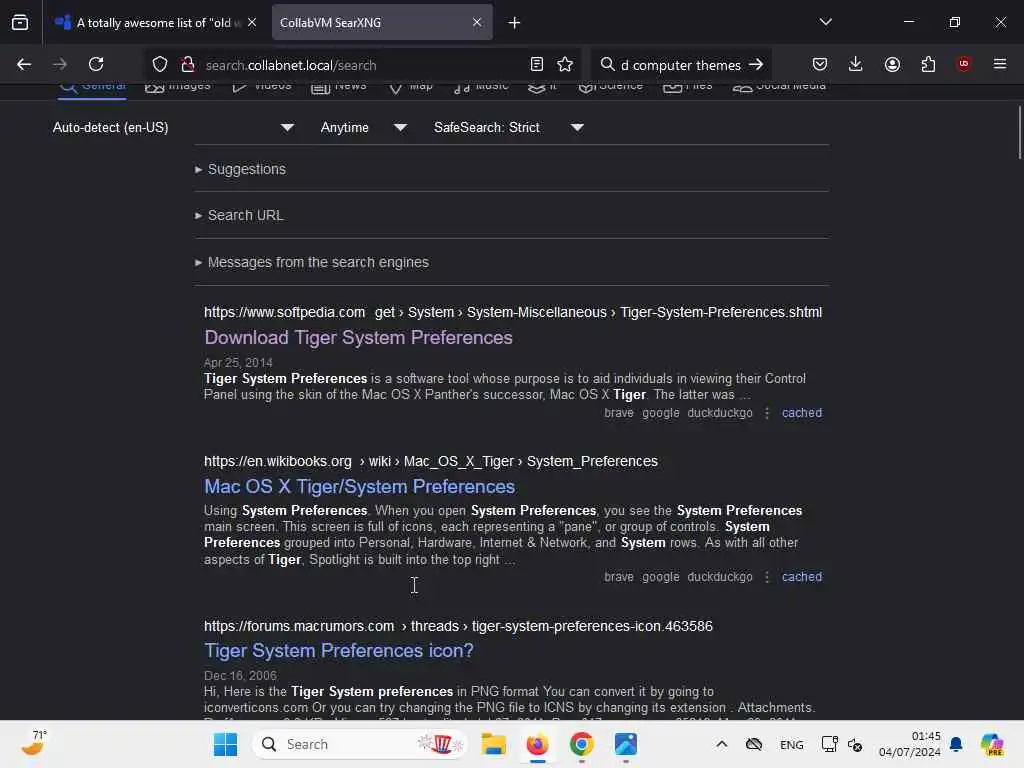This screenshot has height=768, width=1024.
Task: Open the tracking protection shield icon
Action: click(160, 64)
